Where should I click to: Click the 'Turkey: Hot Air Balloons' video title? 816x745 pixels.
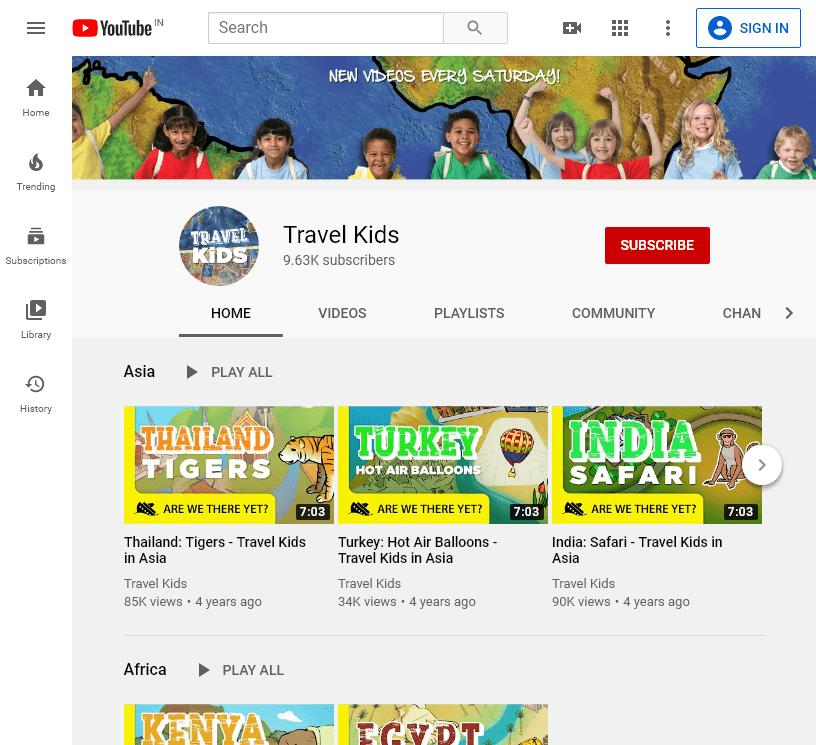418,550
